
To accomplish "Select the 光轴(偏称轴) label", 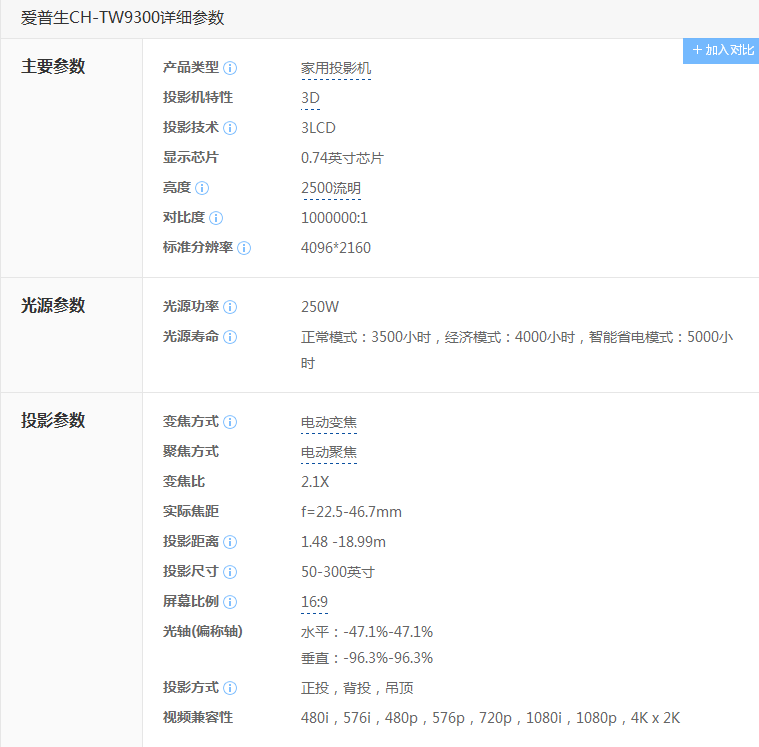I will [203, 631].
